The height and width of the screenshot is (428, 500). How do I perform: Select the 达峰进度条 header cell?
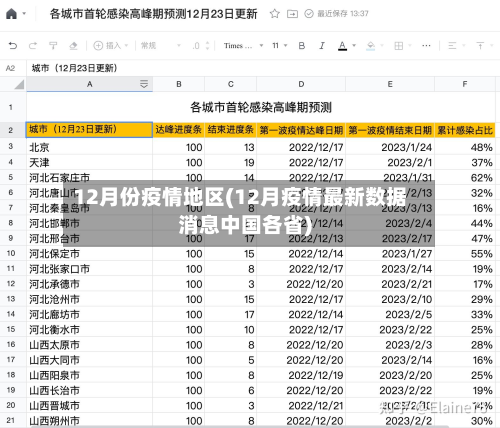pos(179,130)
